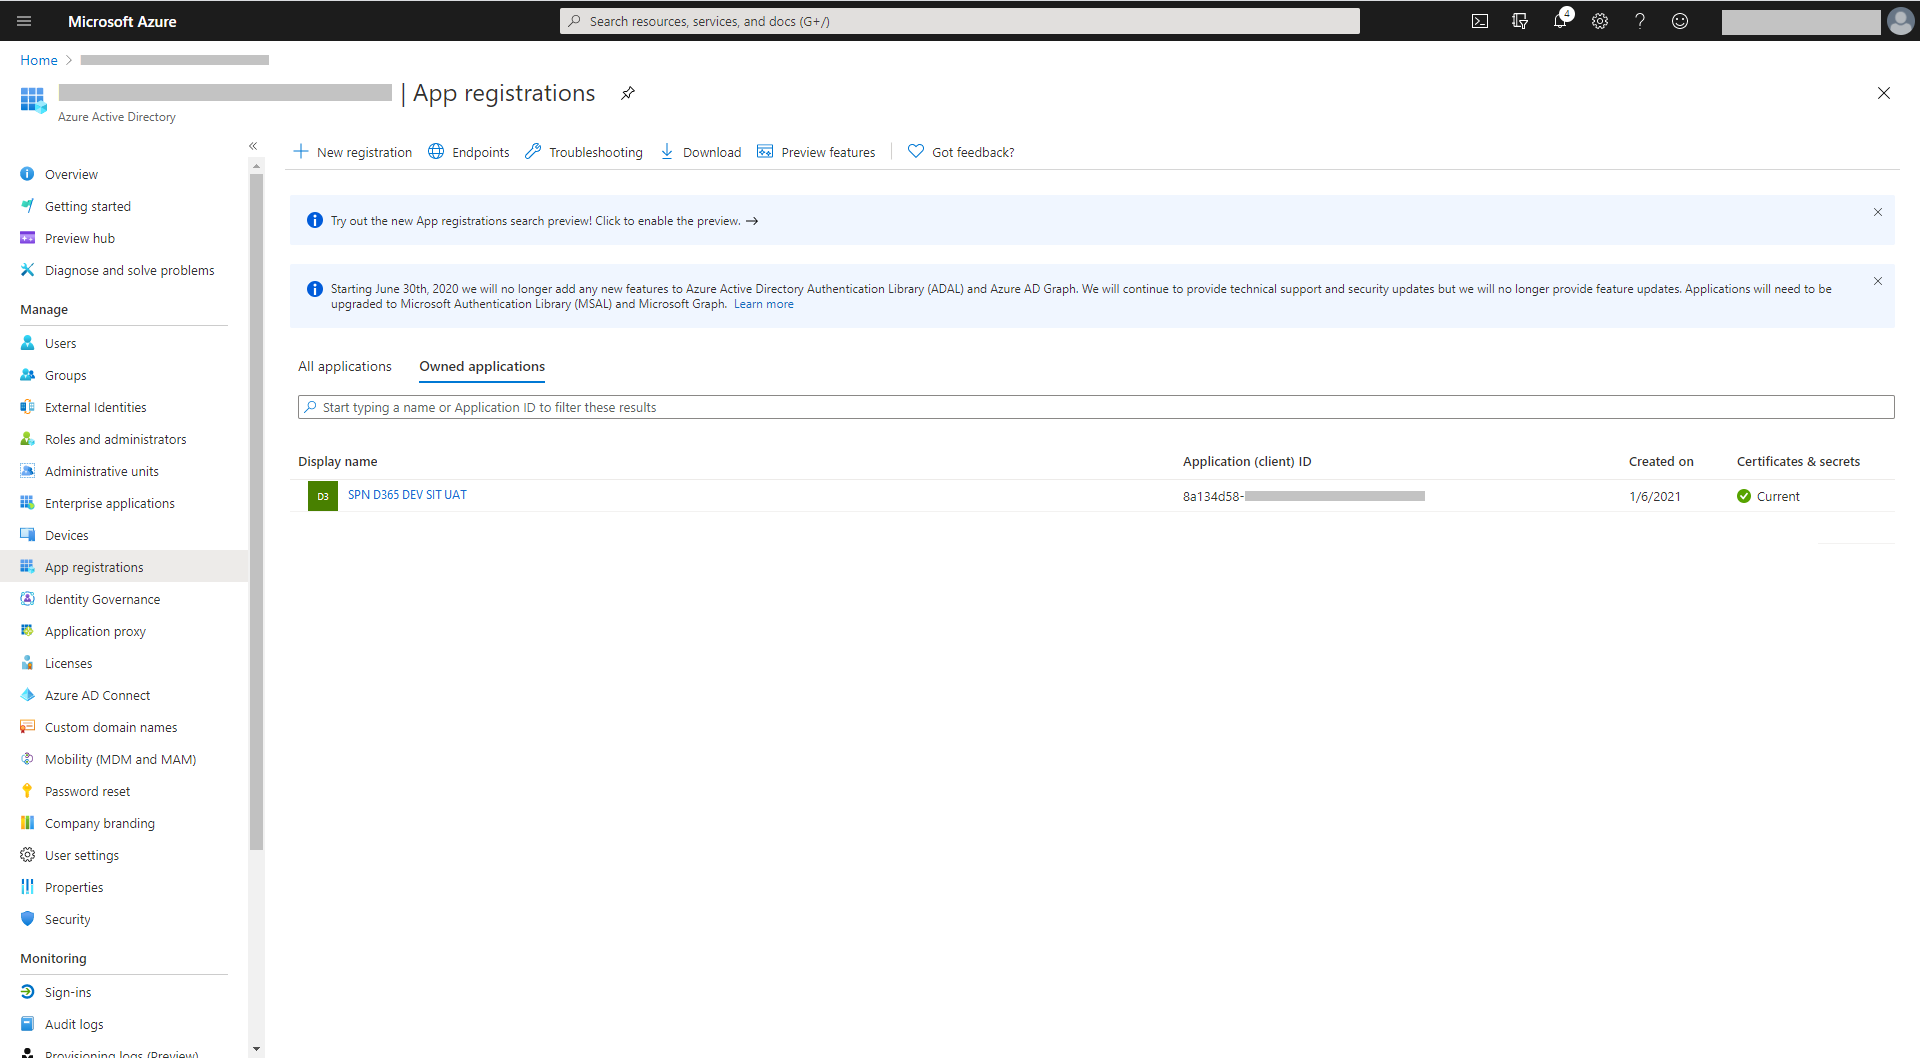Viewport: 1920px width, 1058px height.
Task: Open Enterprise applications in the sidebar
Action: tap(110, 503)
